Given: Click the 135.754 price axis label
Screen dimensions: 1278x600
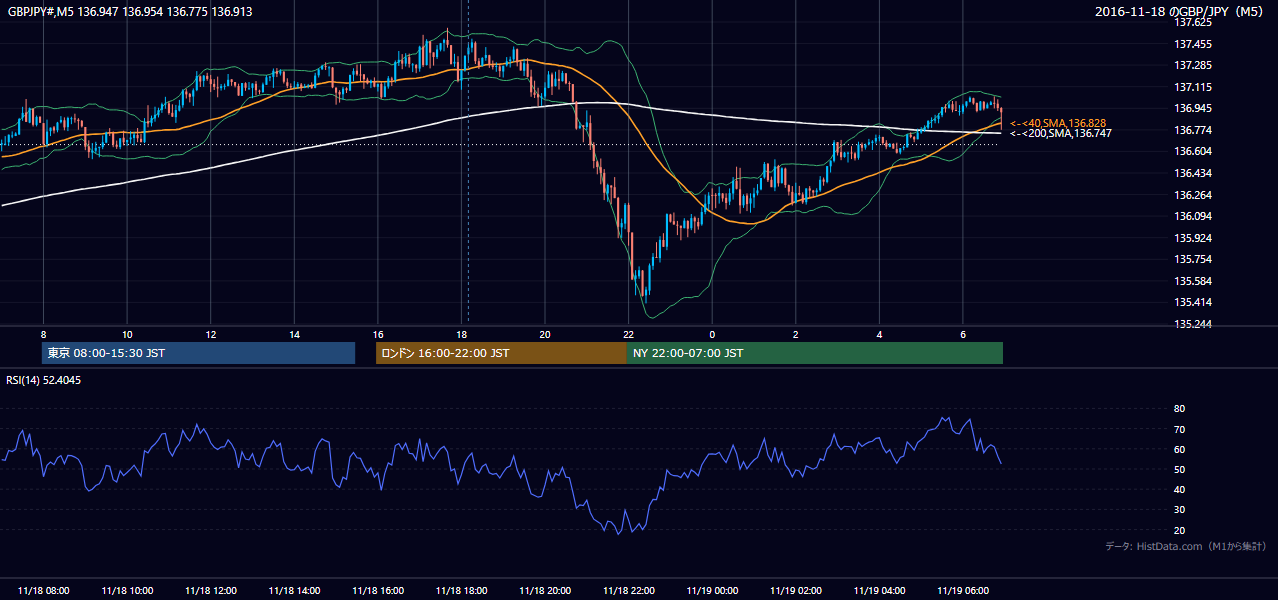Looking at the screenshot, I should point(1194,259).
